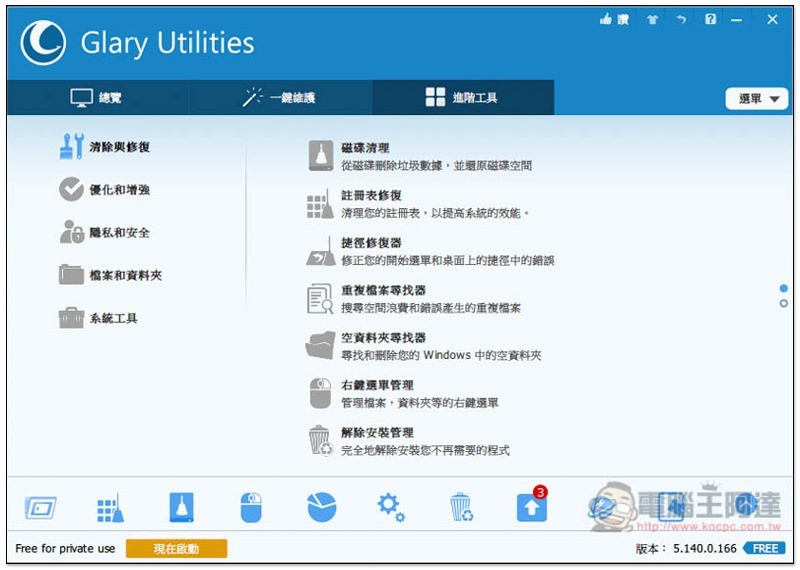Open the 磁碟清理 tool link
This screenshot has height=570, width=800.
365,148
